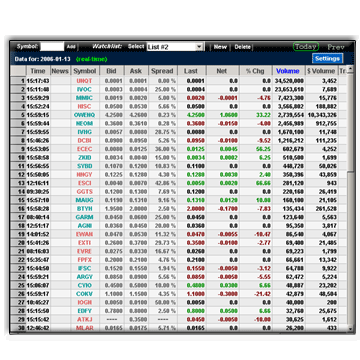The width and height of the screenshot is (360, 360).
Task: Switch to the Prev view
Action: [x=336, y=47]
